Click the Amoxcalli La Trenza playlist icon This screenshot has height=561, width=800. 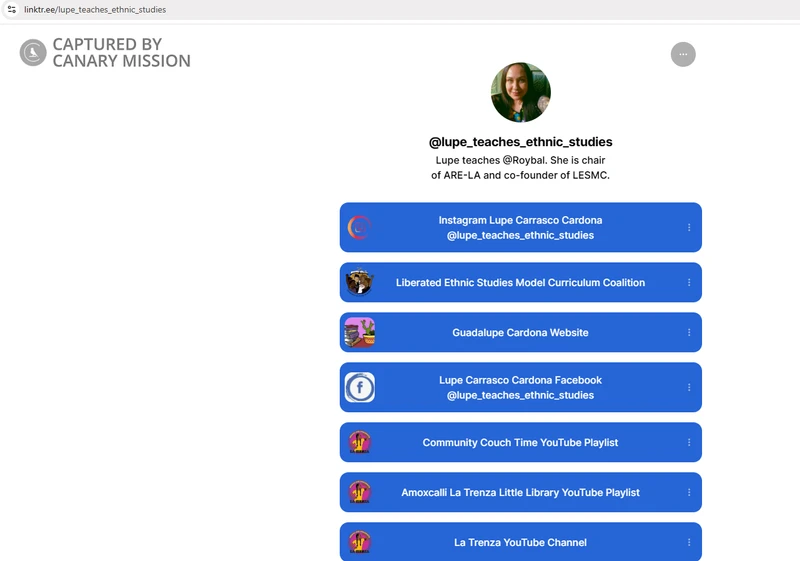(x=360, y=493)
